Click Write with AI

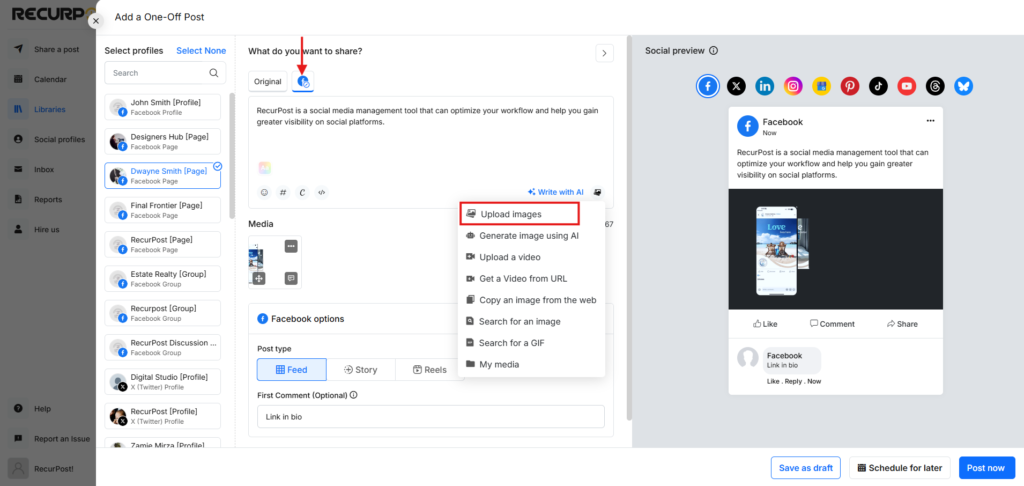point(556,192)
